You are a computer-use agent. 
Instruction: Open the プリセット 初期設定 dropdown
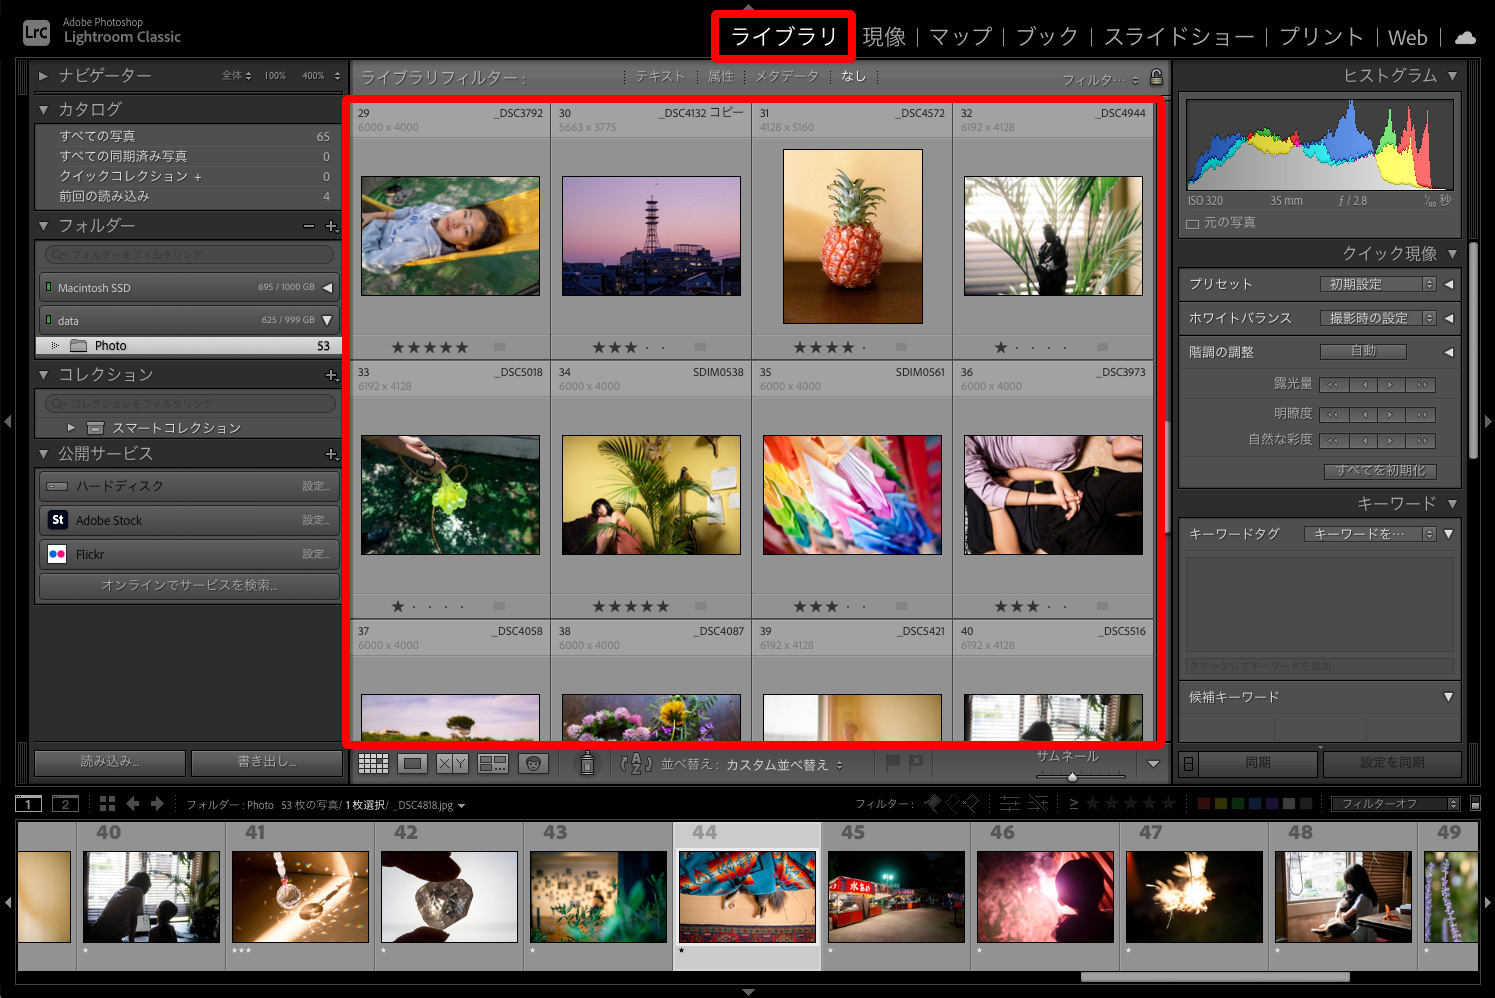1376,284
